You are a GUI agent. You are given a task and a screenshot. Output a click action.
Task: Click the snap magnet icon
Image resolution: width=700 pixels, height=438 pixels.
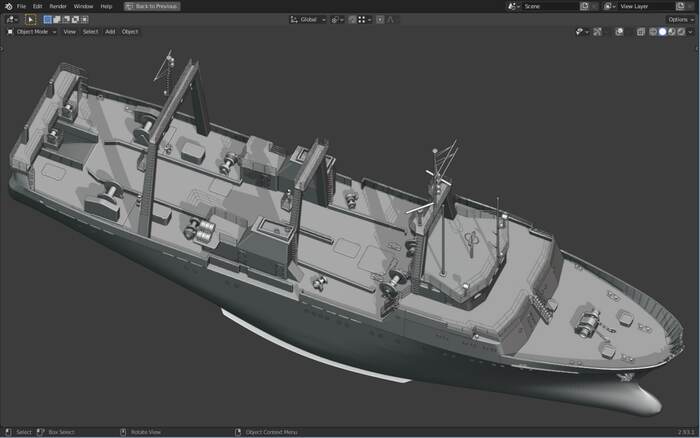[353, 19]
